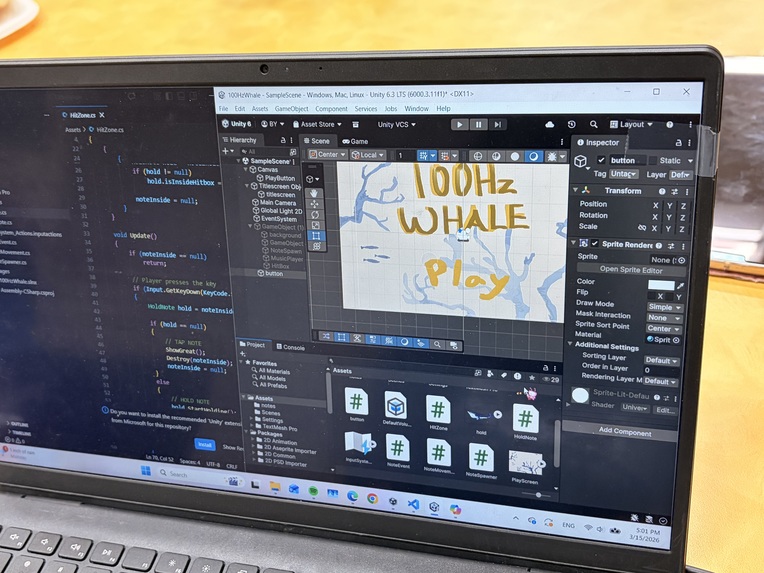The height and width of the screenshot is (573, 764).
Task: Select the Hand view tool in Scene
Action: coord(314,193)
